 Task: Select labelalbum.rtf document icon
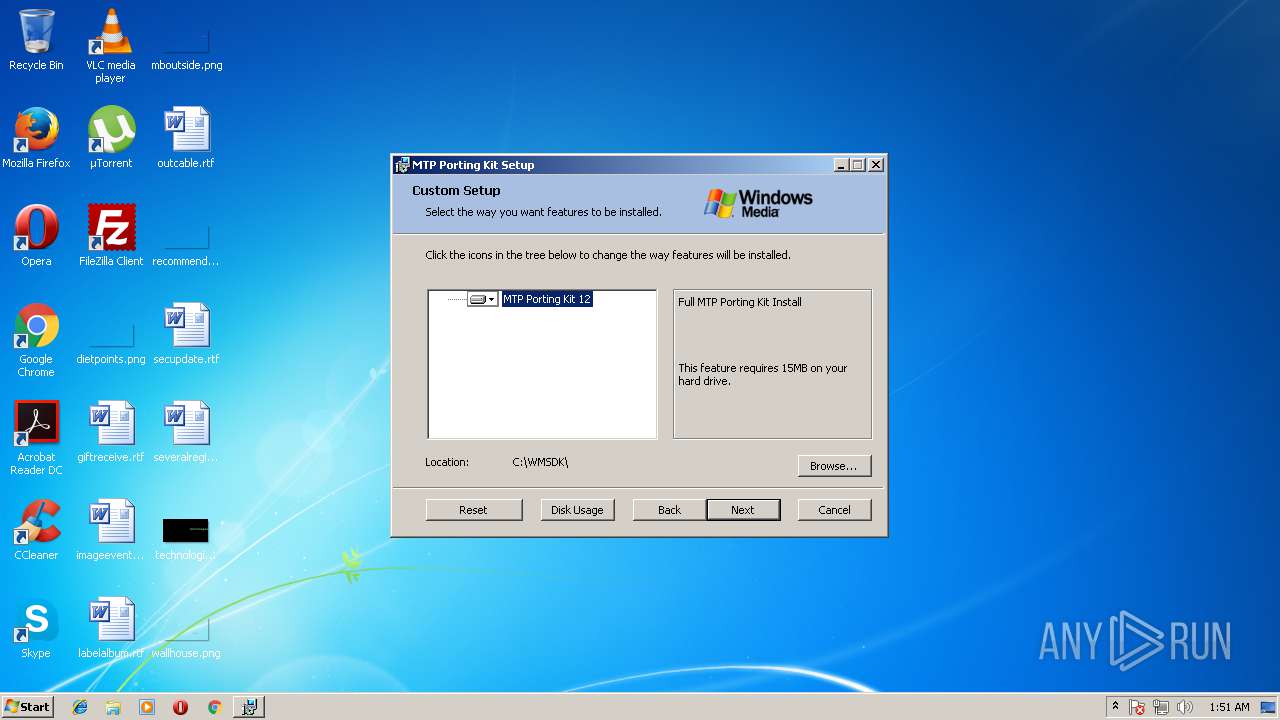pos(110,628)
